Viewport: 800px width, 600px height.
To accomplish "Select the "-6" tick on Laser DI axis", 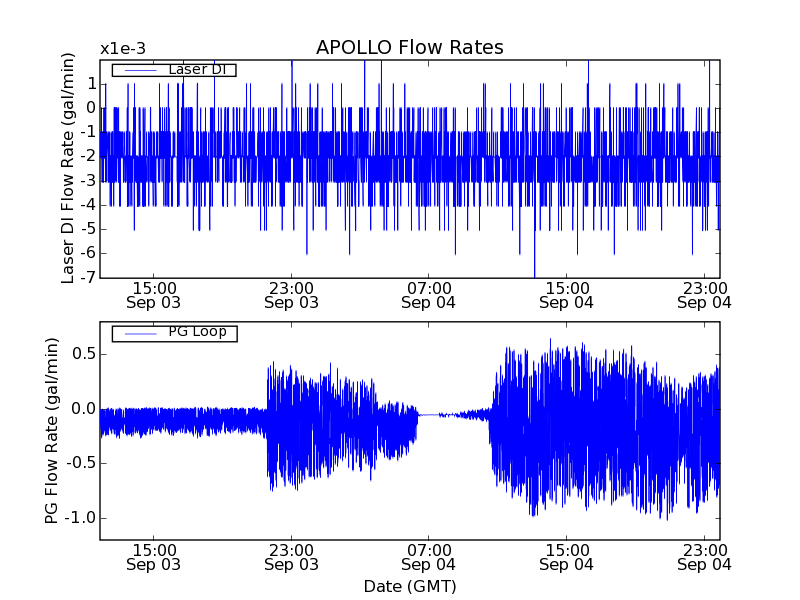I will tap(88, 253).
